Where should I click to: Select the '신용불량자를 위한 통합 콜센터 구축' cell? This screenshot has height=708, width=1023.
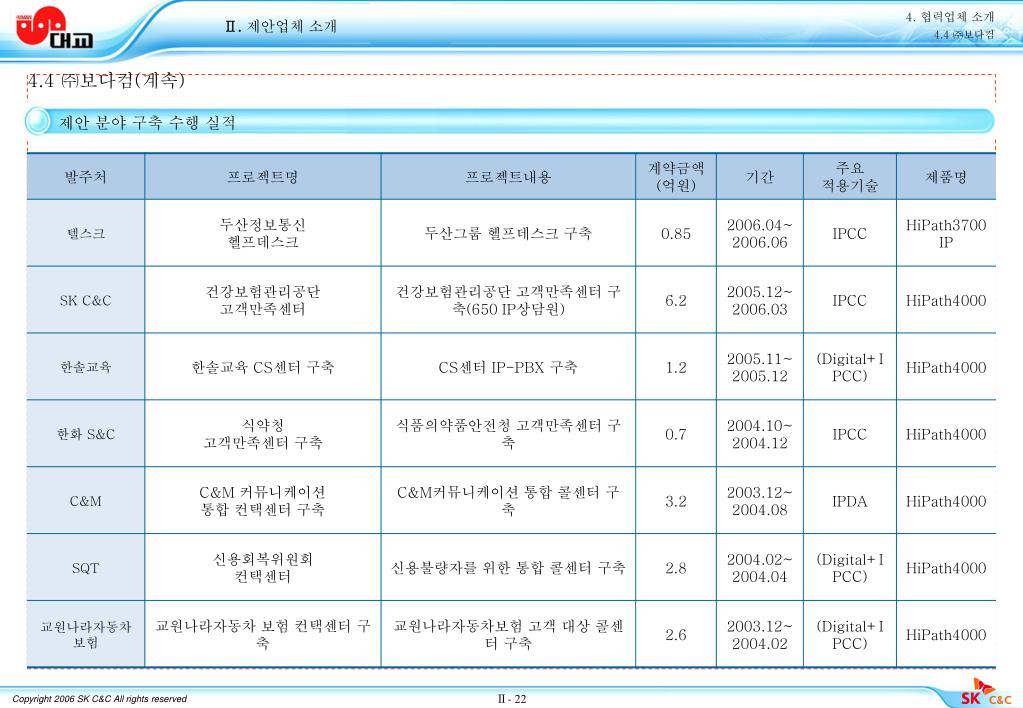(508, 568)
